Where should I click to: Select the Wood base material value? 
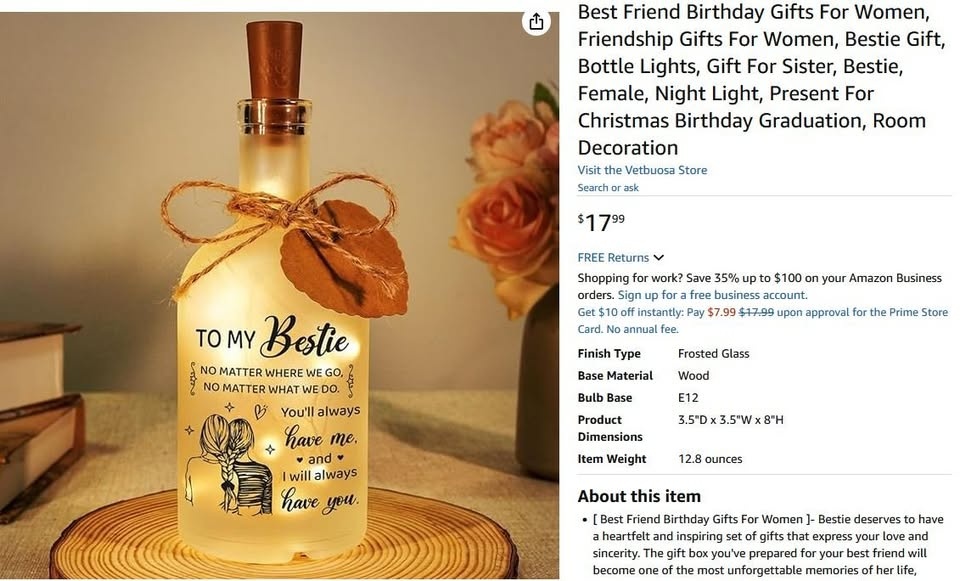pos(693,376)
